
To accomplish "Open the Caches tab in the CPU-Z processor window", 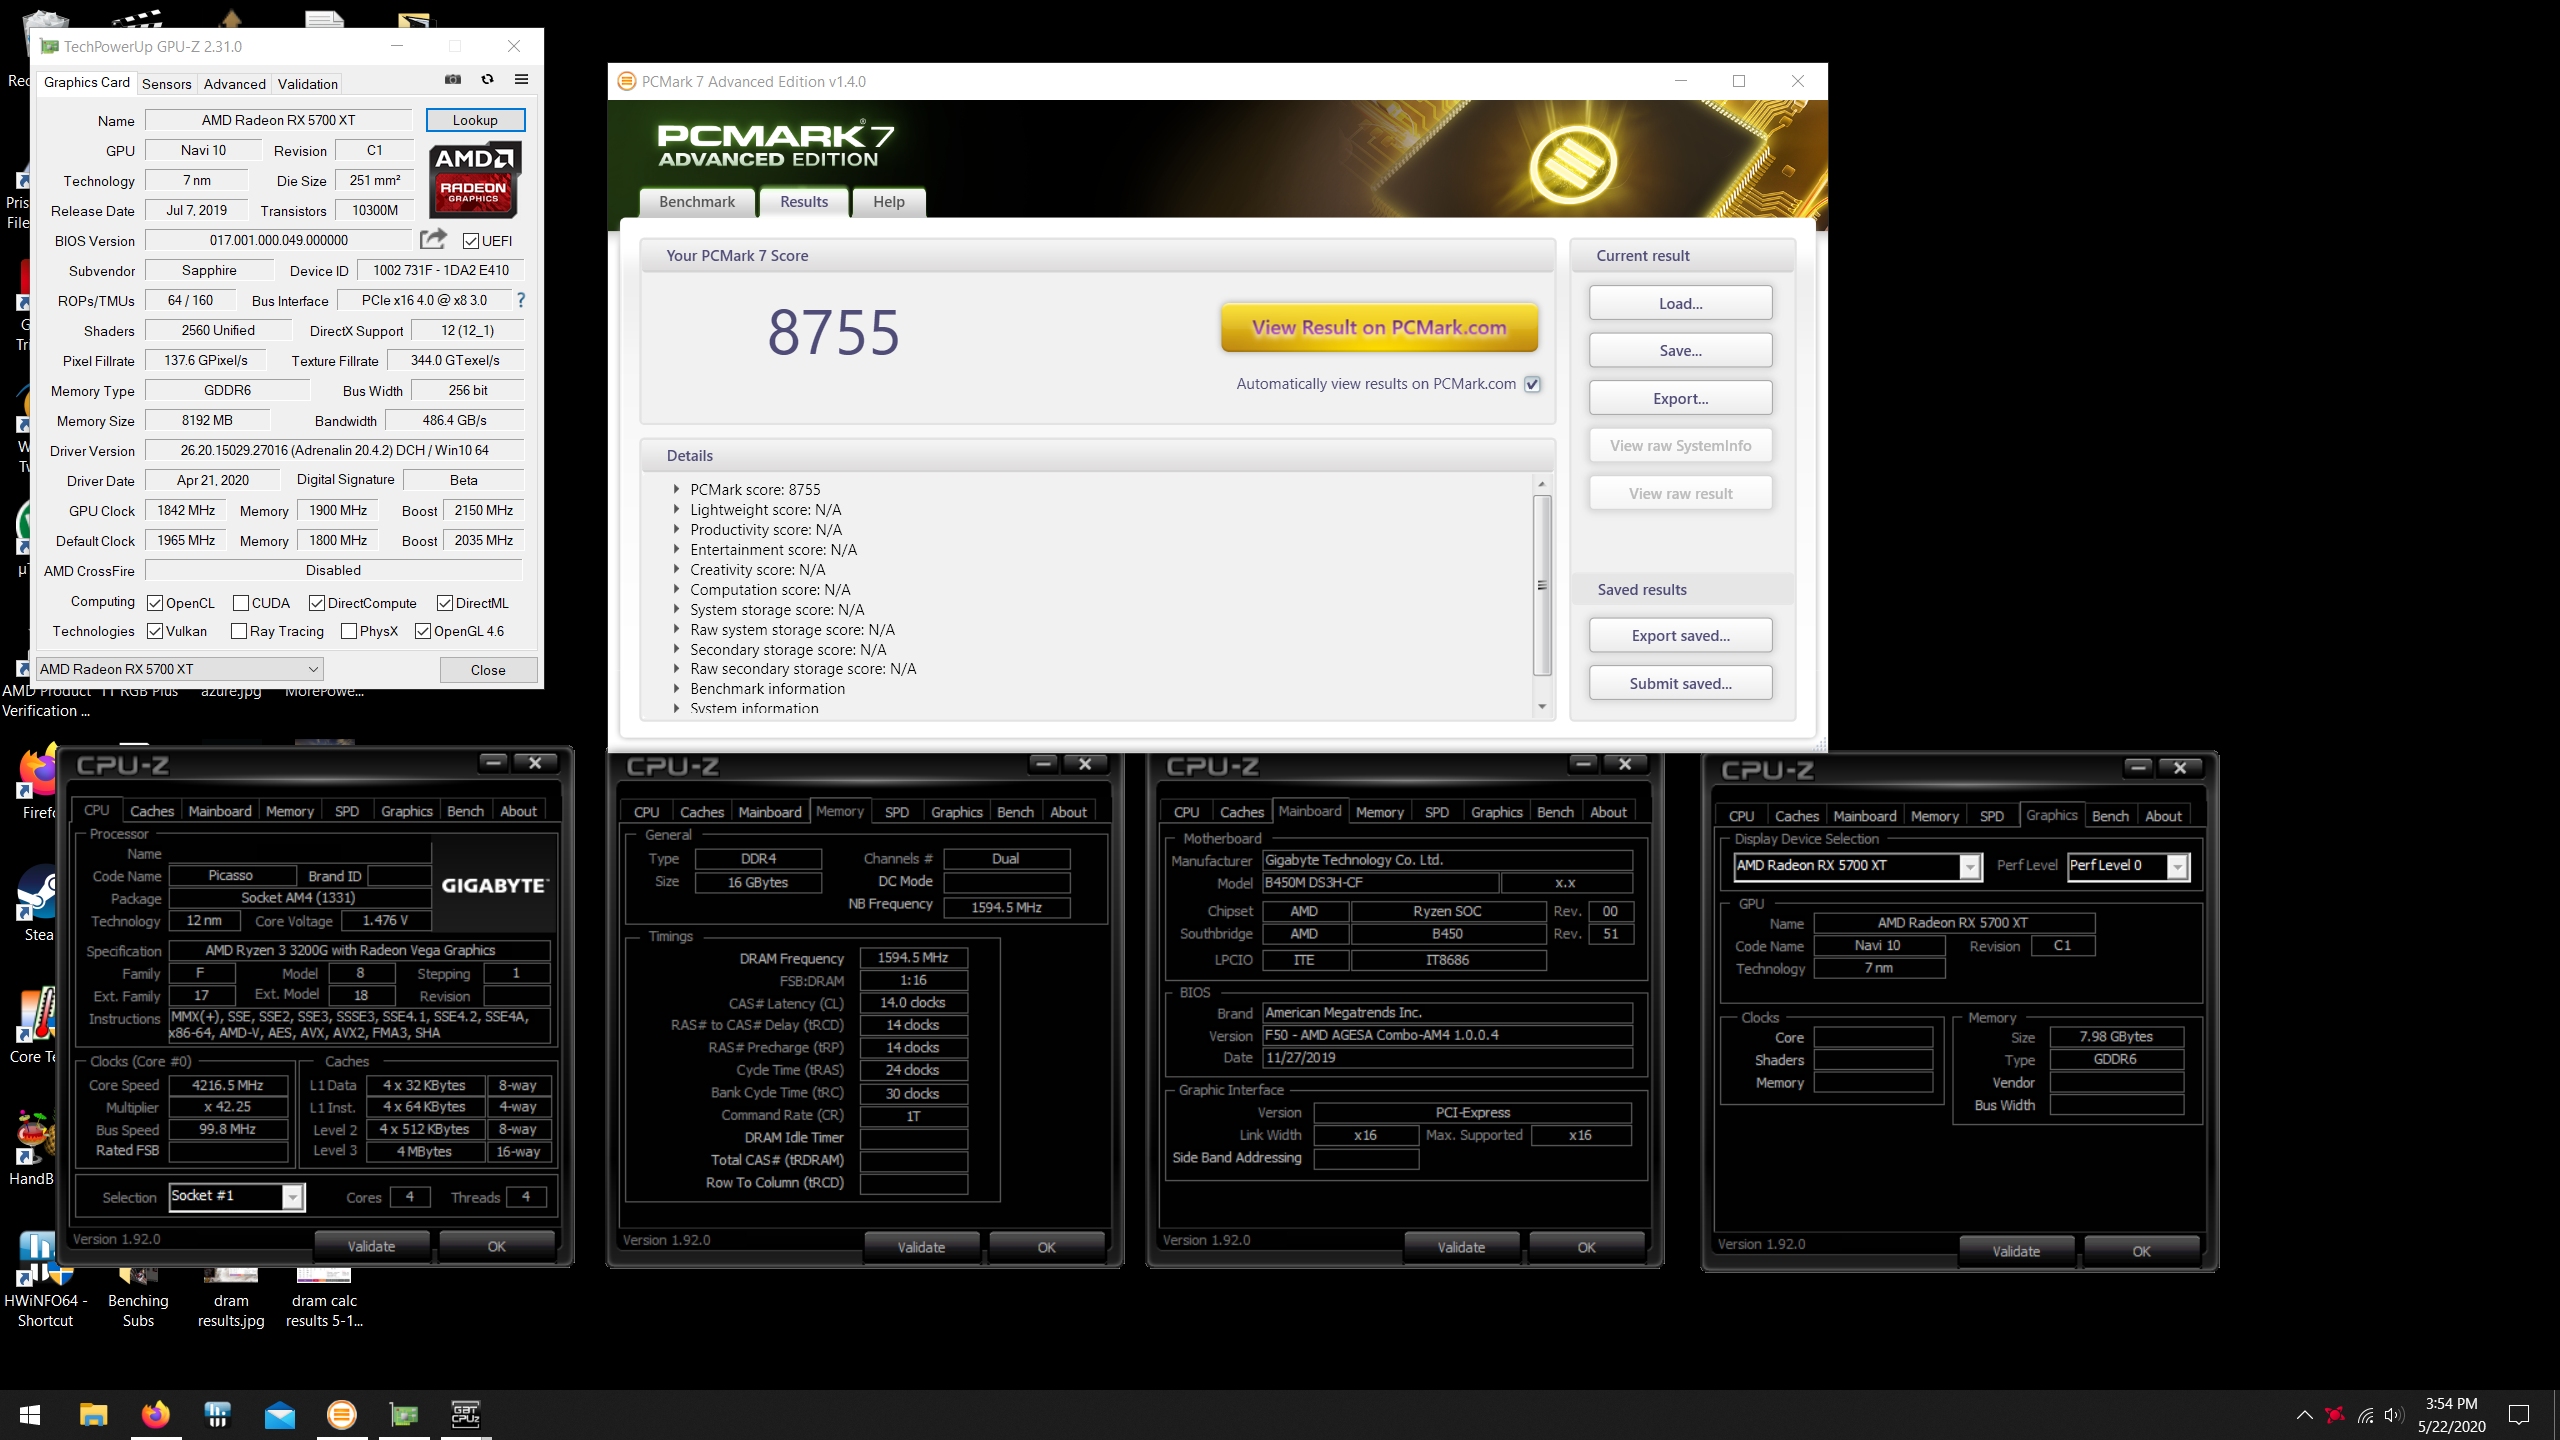I will coord(151,811).
